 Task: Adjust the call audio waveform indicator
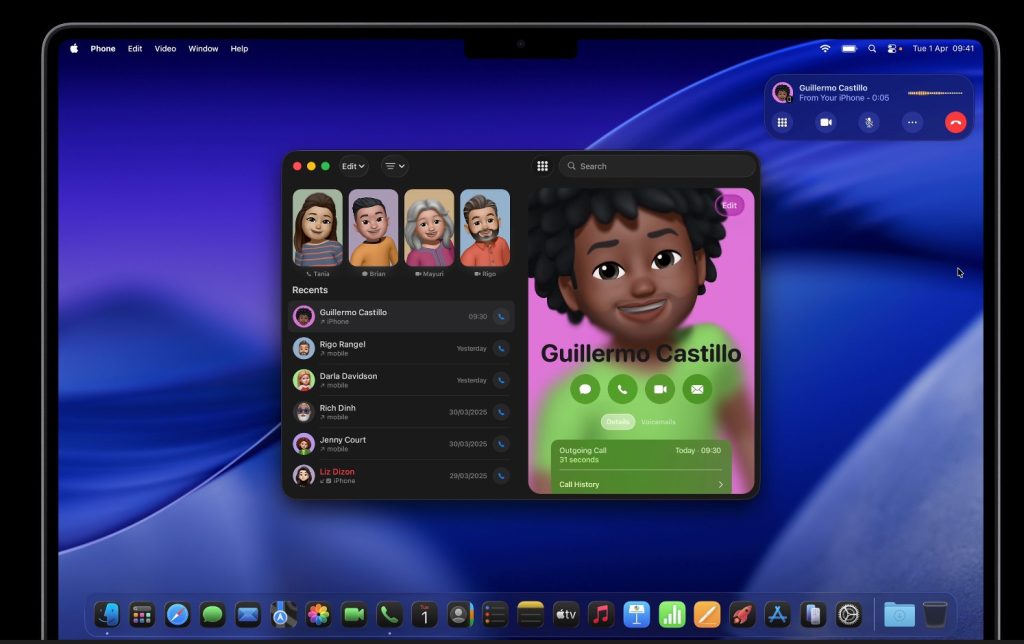click(936, 92)
